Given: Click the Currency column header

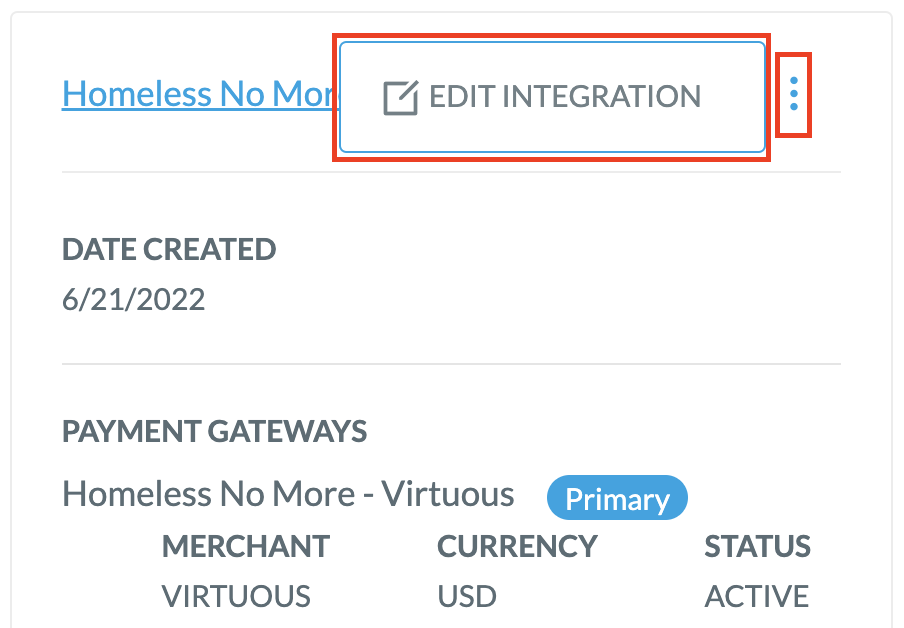Looking at the screenshot, I should click(517, 546).
